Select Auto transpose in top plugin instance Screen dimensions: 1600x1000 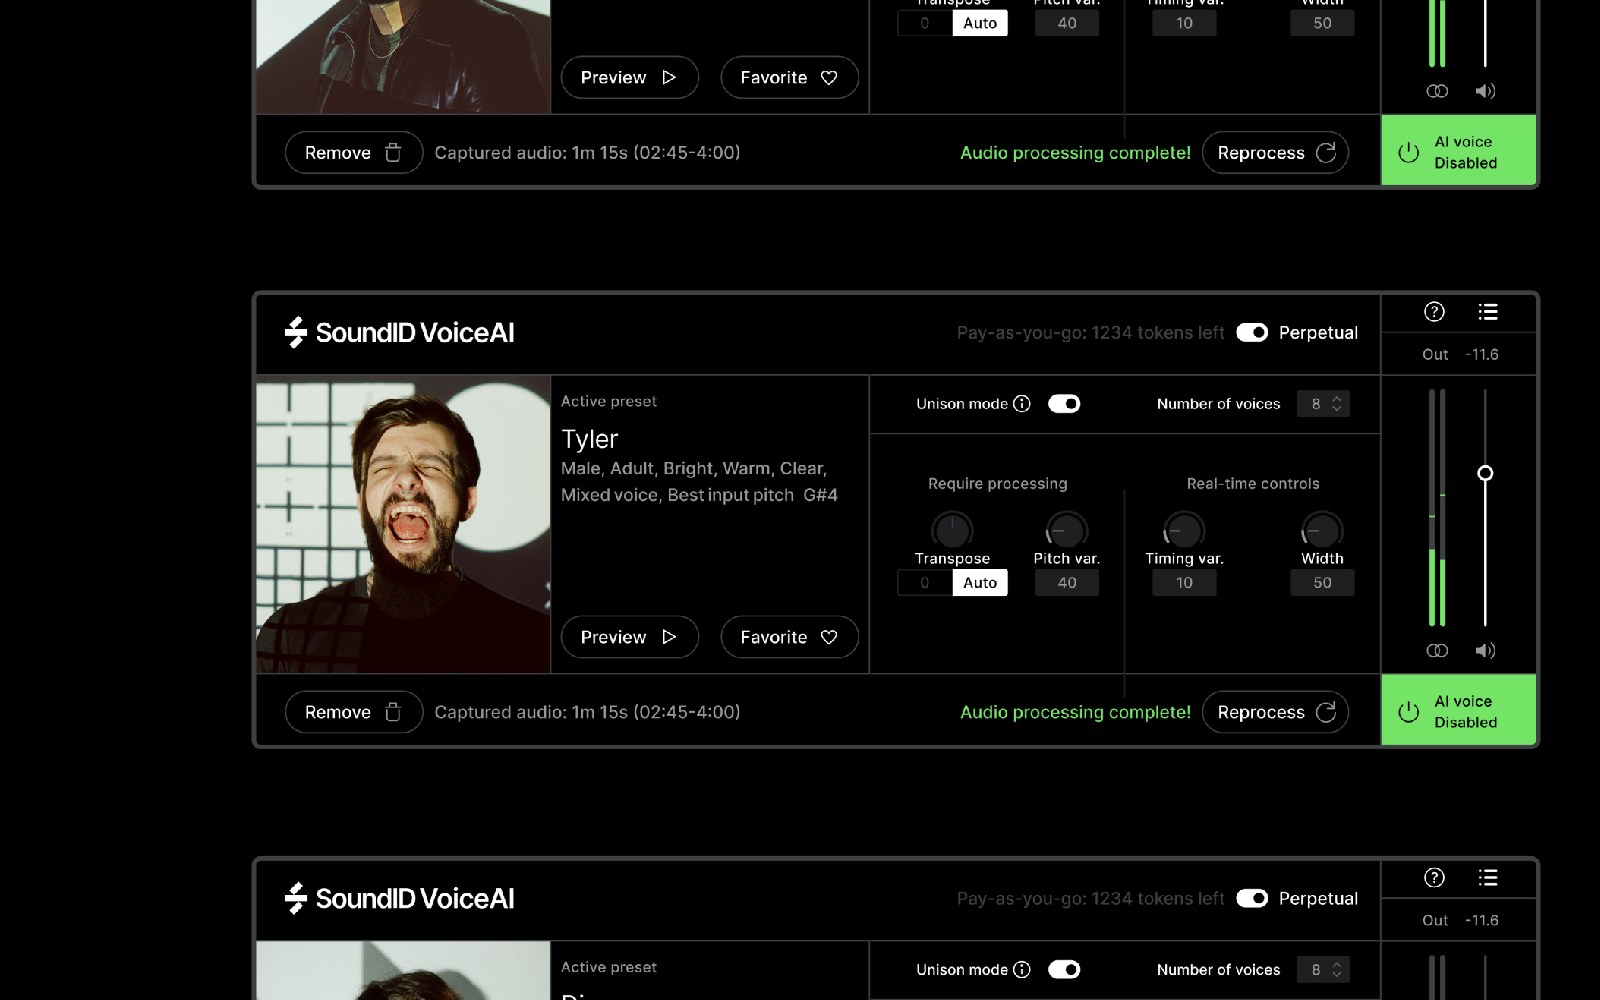pyautogui.click(x=980, y=23)
